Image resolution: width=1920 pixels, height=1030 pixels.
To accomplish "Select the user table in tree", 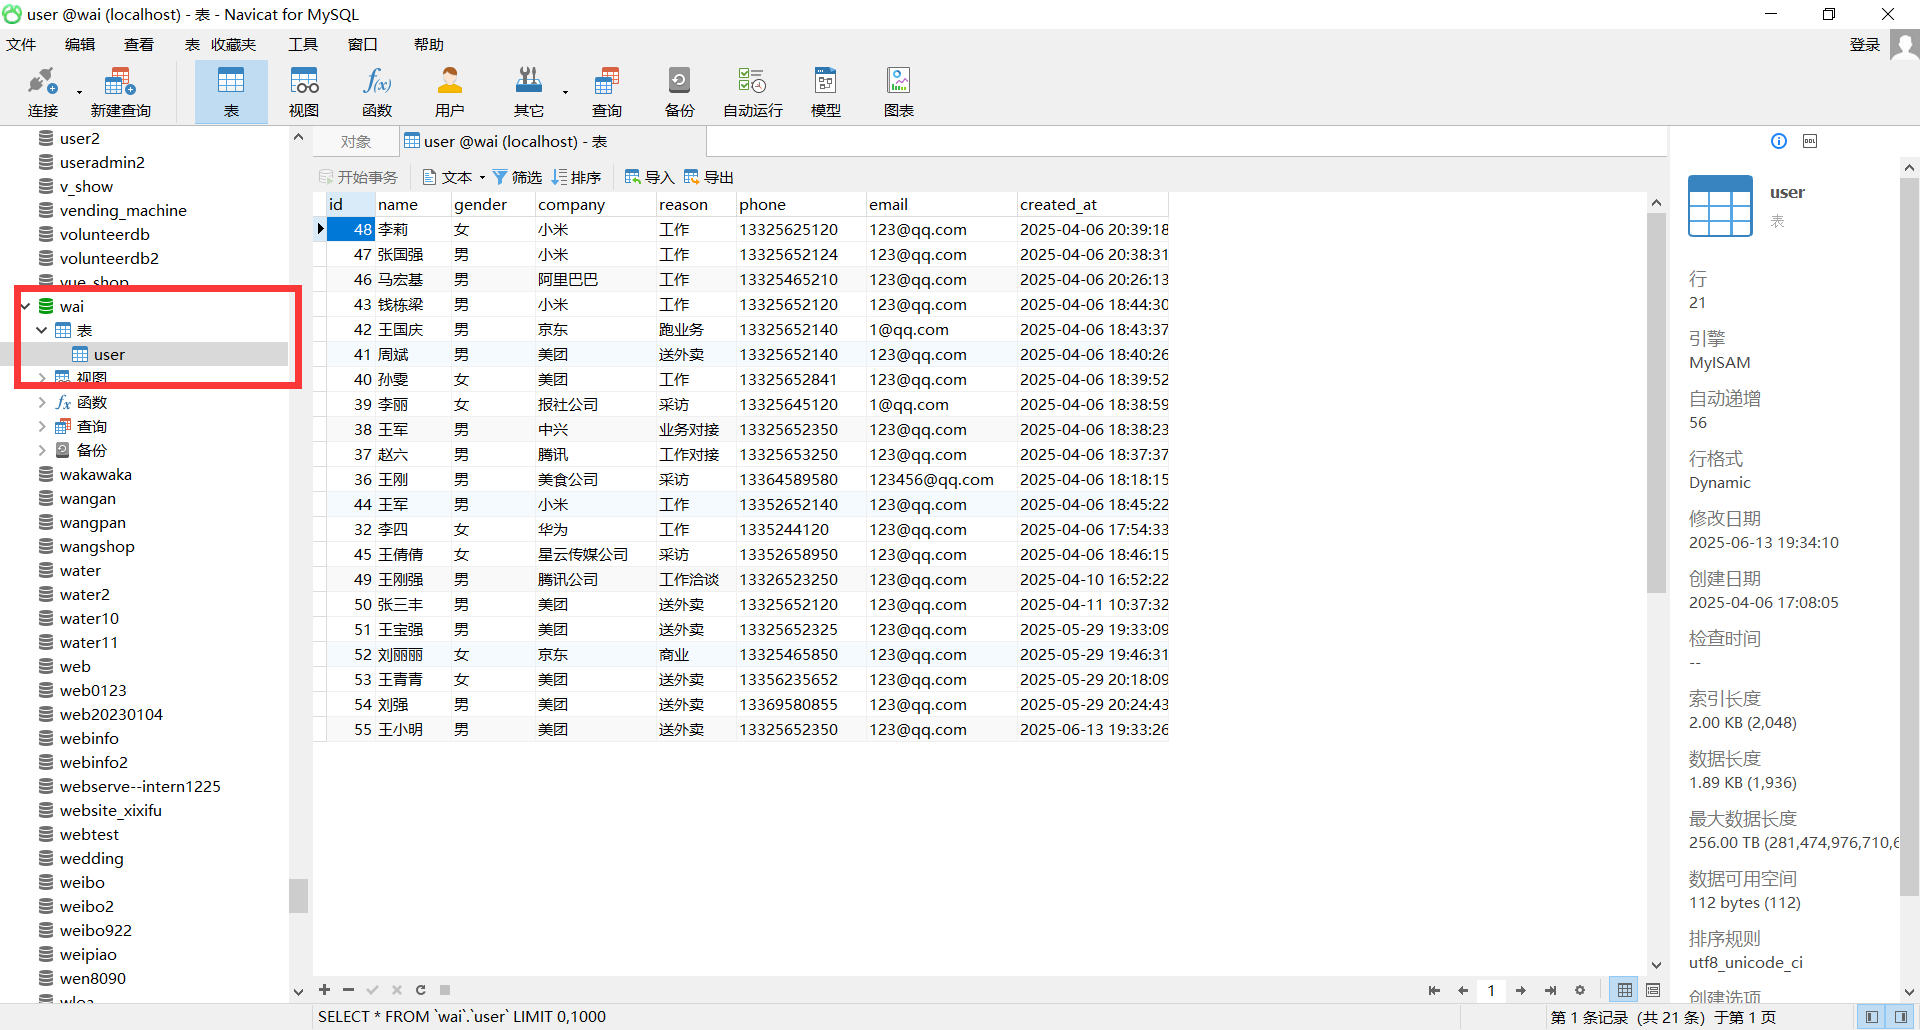I will 109,354.
